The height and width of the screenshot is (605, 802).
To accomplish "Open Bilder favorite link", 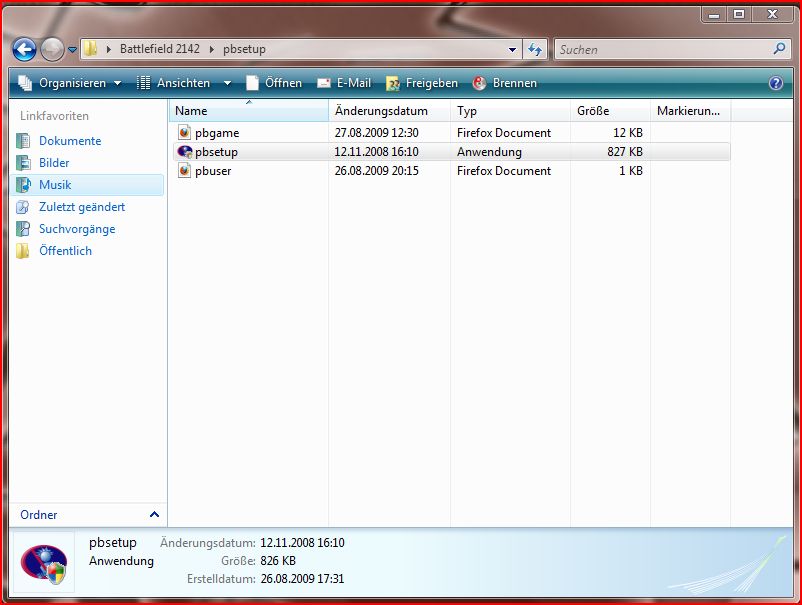I will [54, 163].
